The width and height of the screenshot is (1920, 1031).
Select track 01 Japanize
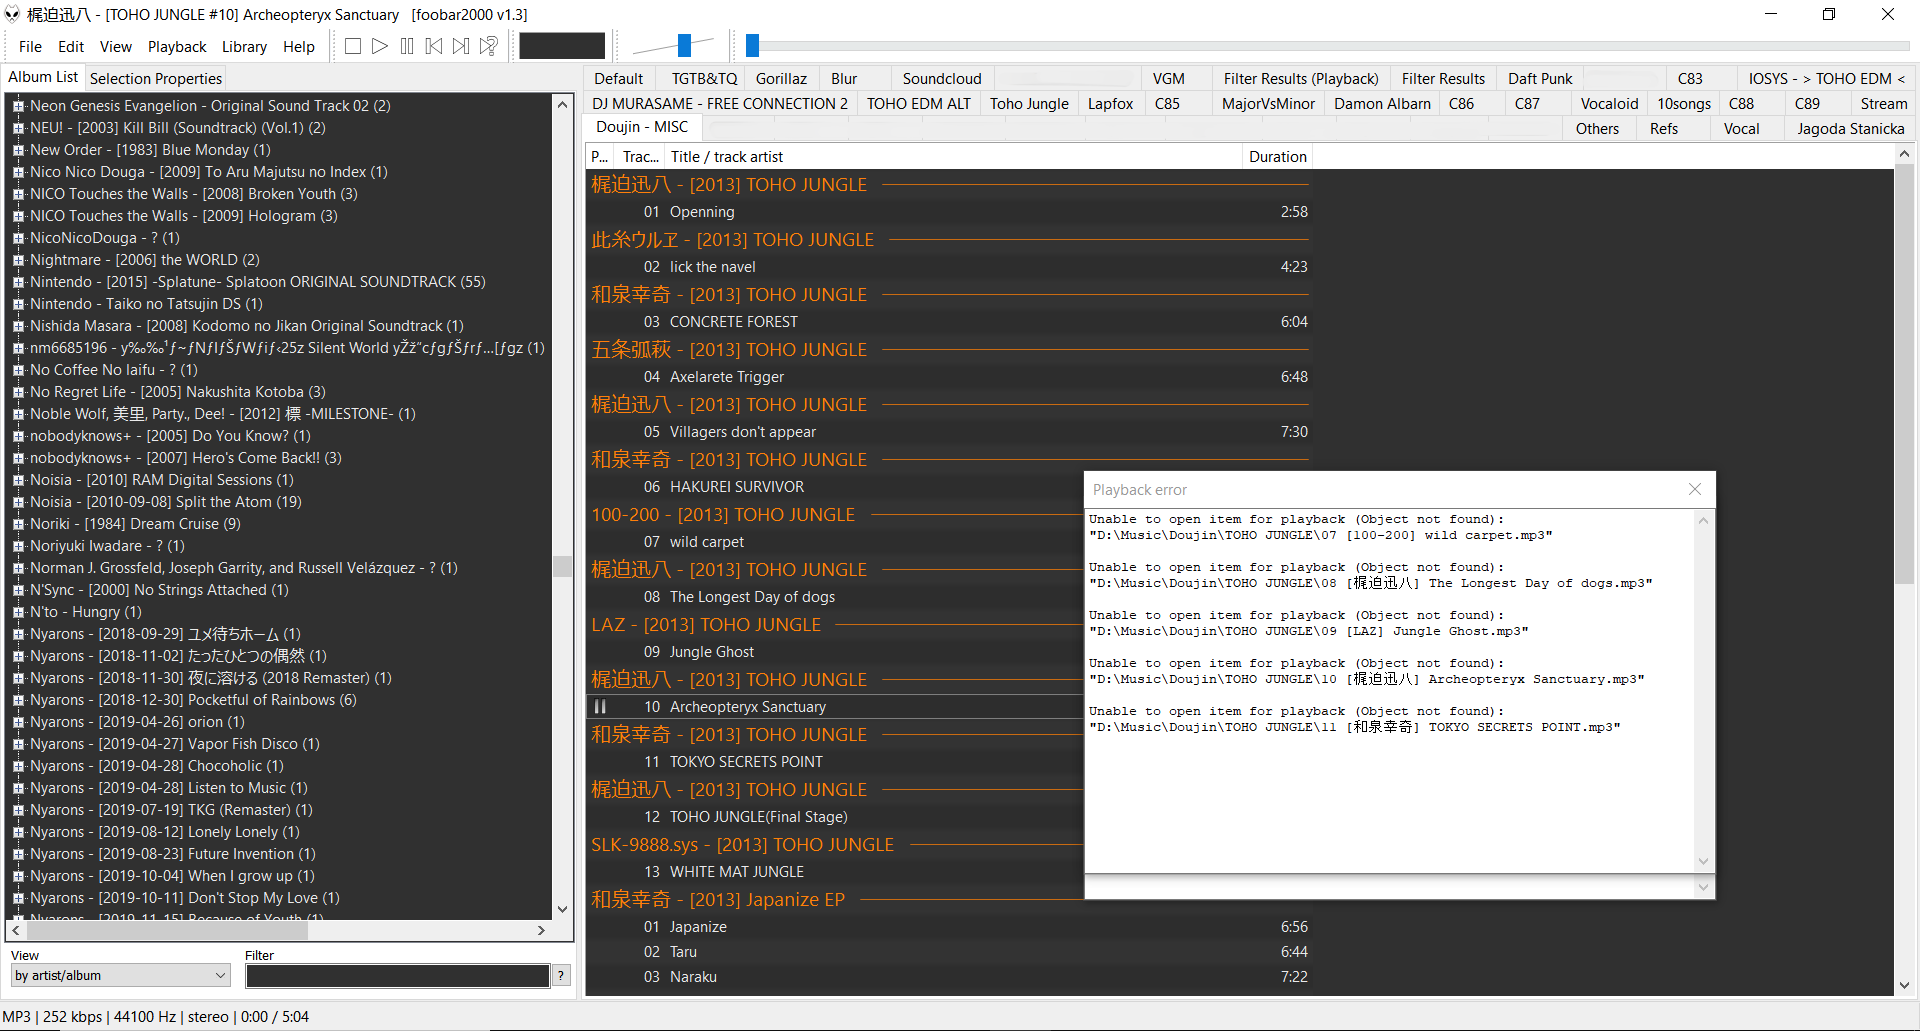click(x=948, y=927)
